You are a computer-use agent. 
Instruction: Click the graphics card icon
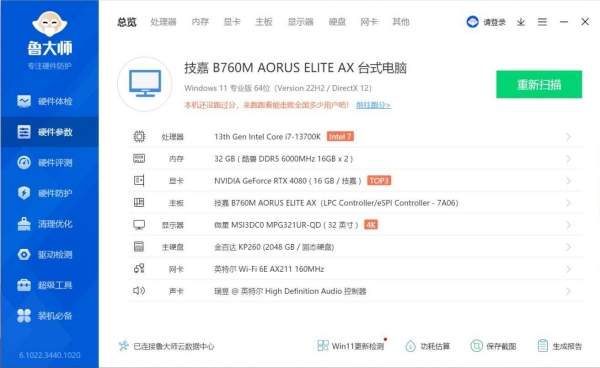point(139,180)
